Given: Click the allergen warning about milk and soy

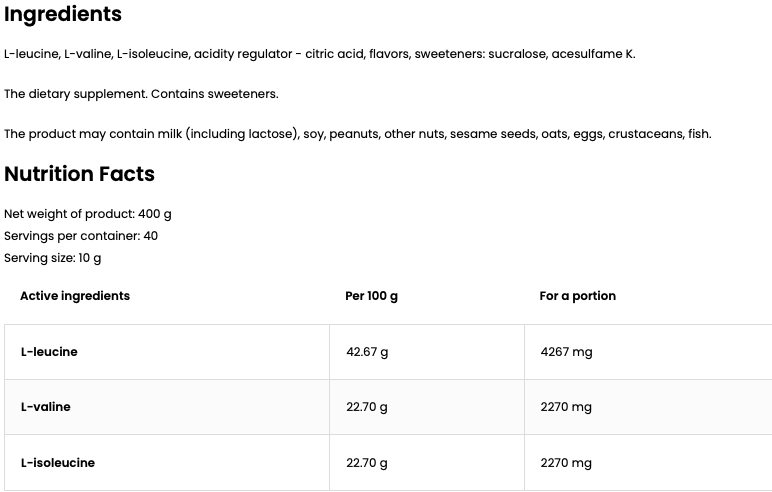Looking at the screenshot, I should (x=357, y=134).
